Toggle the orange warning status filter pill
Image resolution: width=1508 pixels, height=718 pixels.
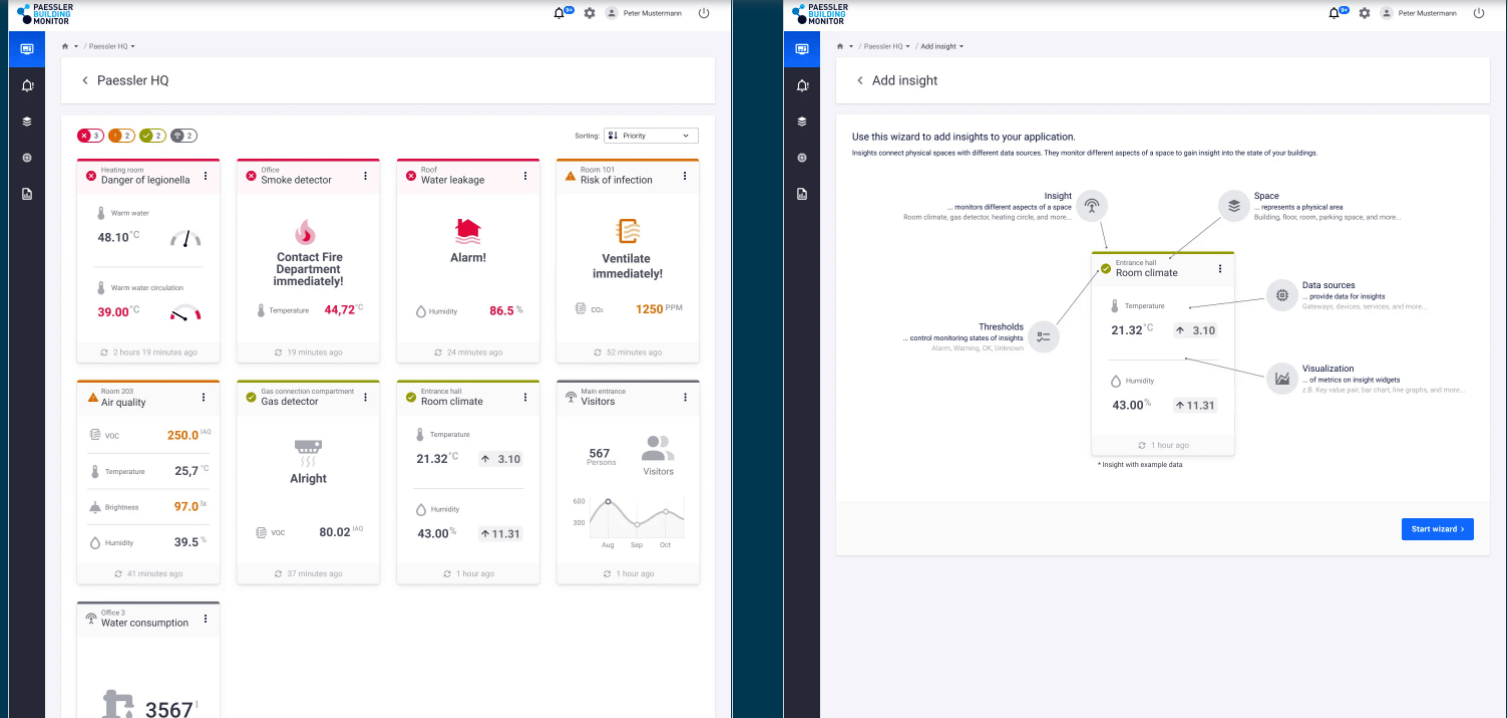pos(121,136)
